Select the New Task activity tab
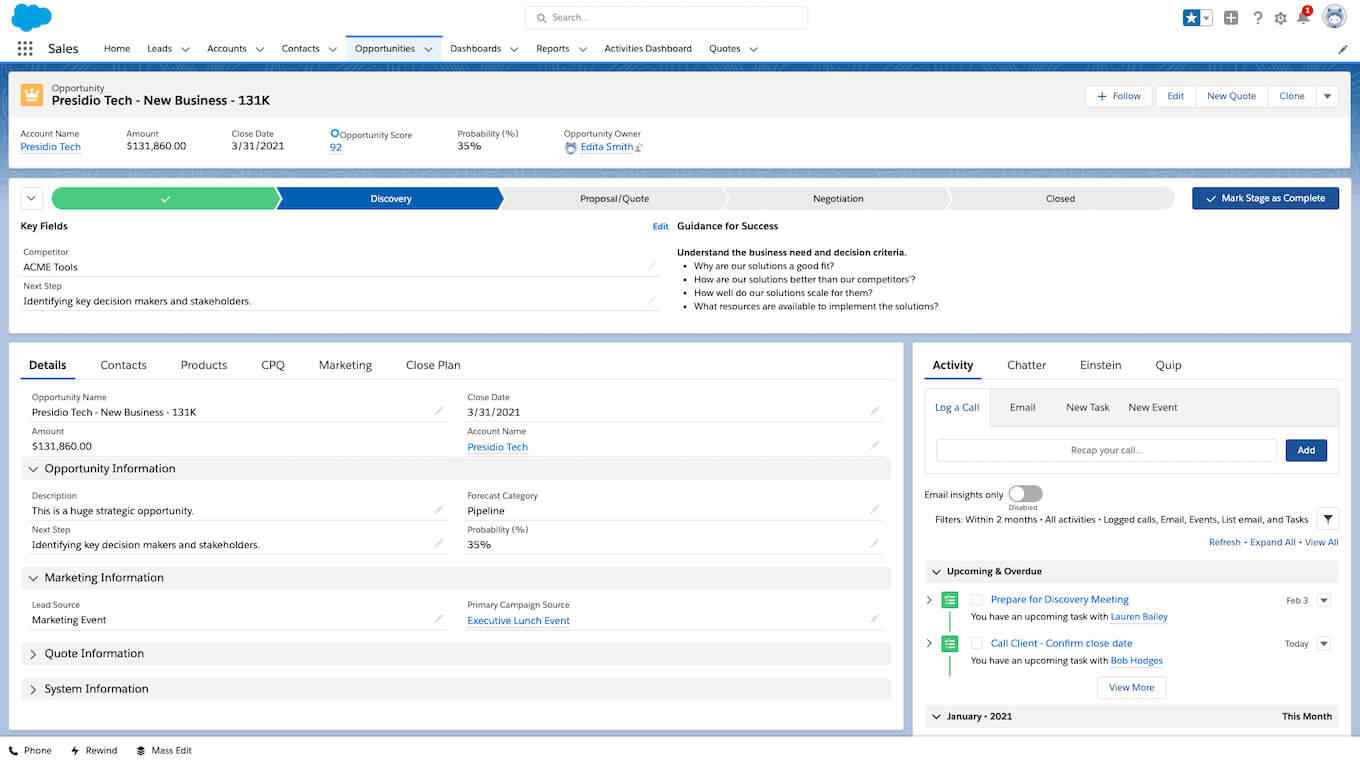Image resolution: width=1360 pixels, height=765 pixels. [x=1088, y=407]
